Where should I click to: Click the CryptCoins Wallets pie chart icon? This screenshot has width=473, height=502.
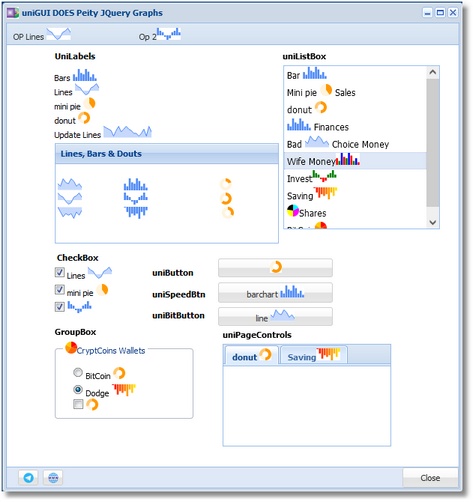pos(71,348)
